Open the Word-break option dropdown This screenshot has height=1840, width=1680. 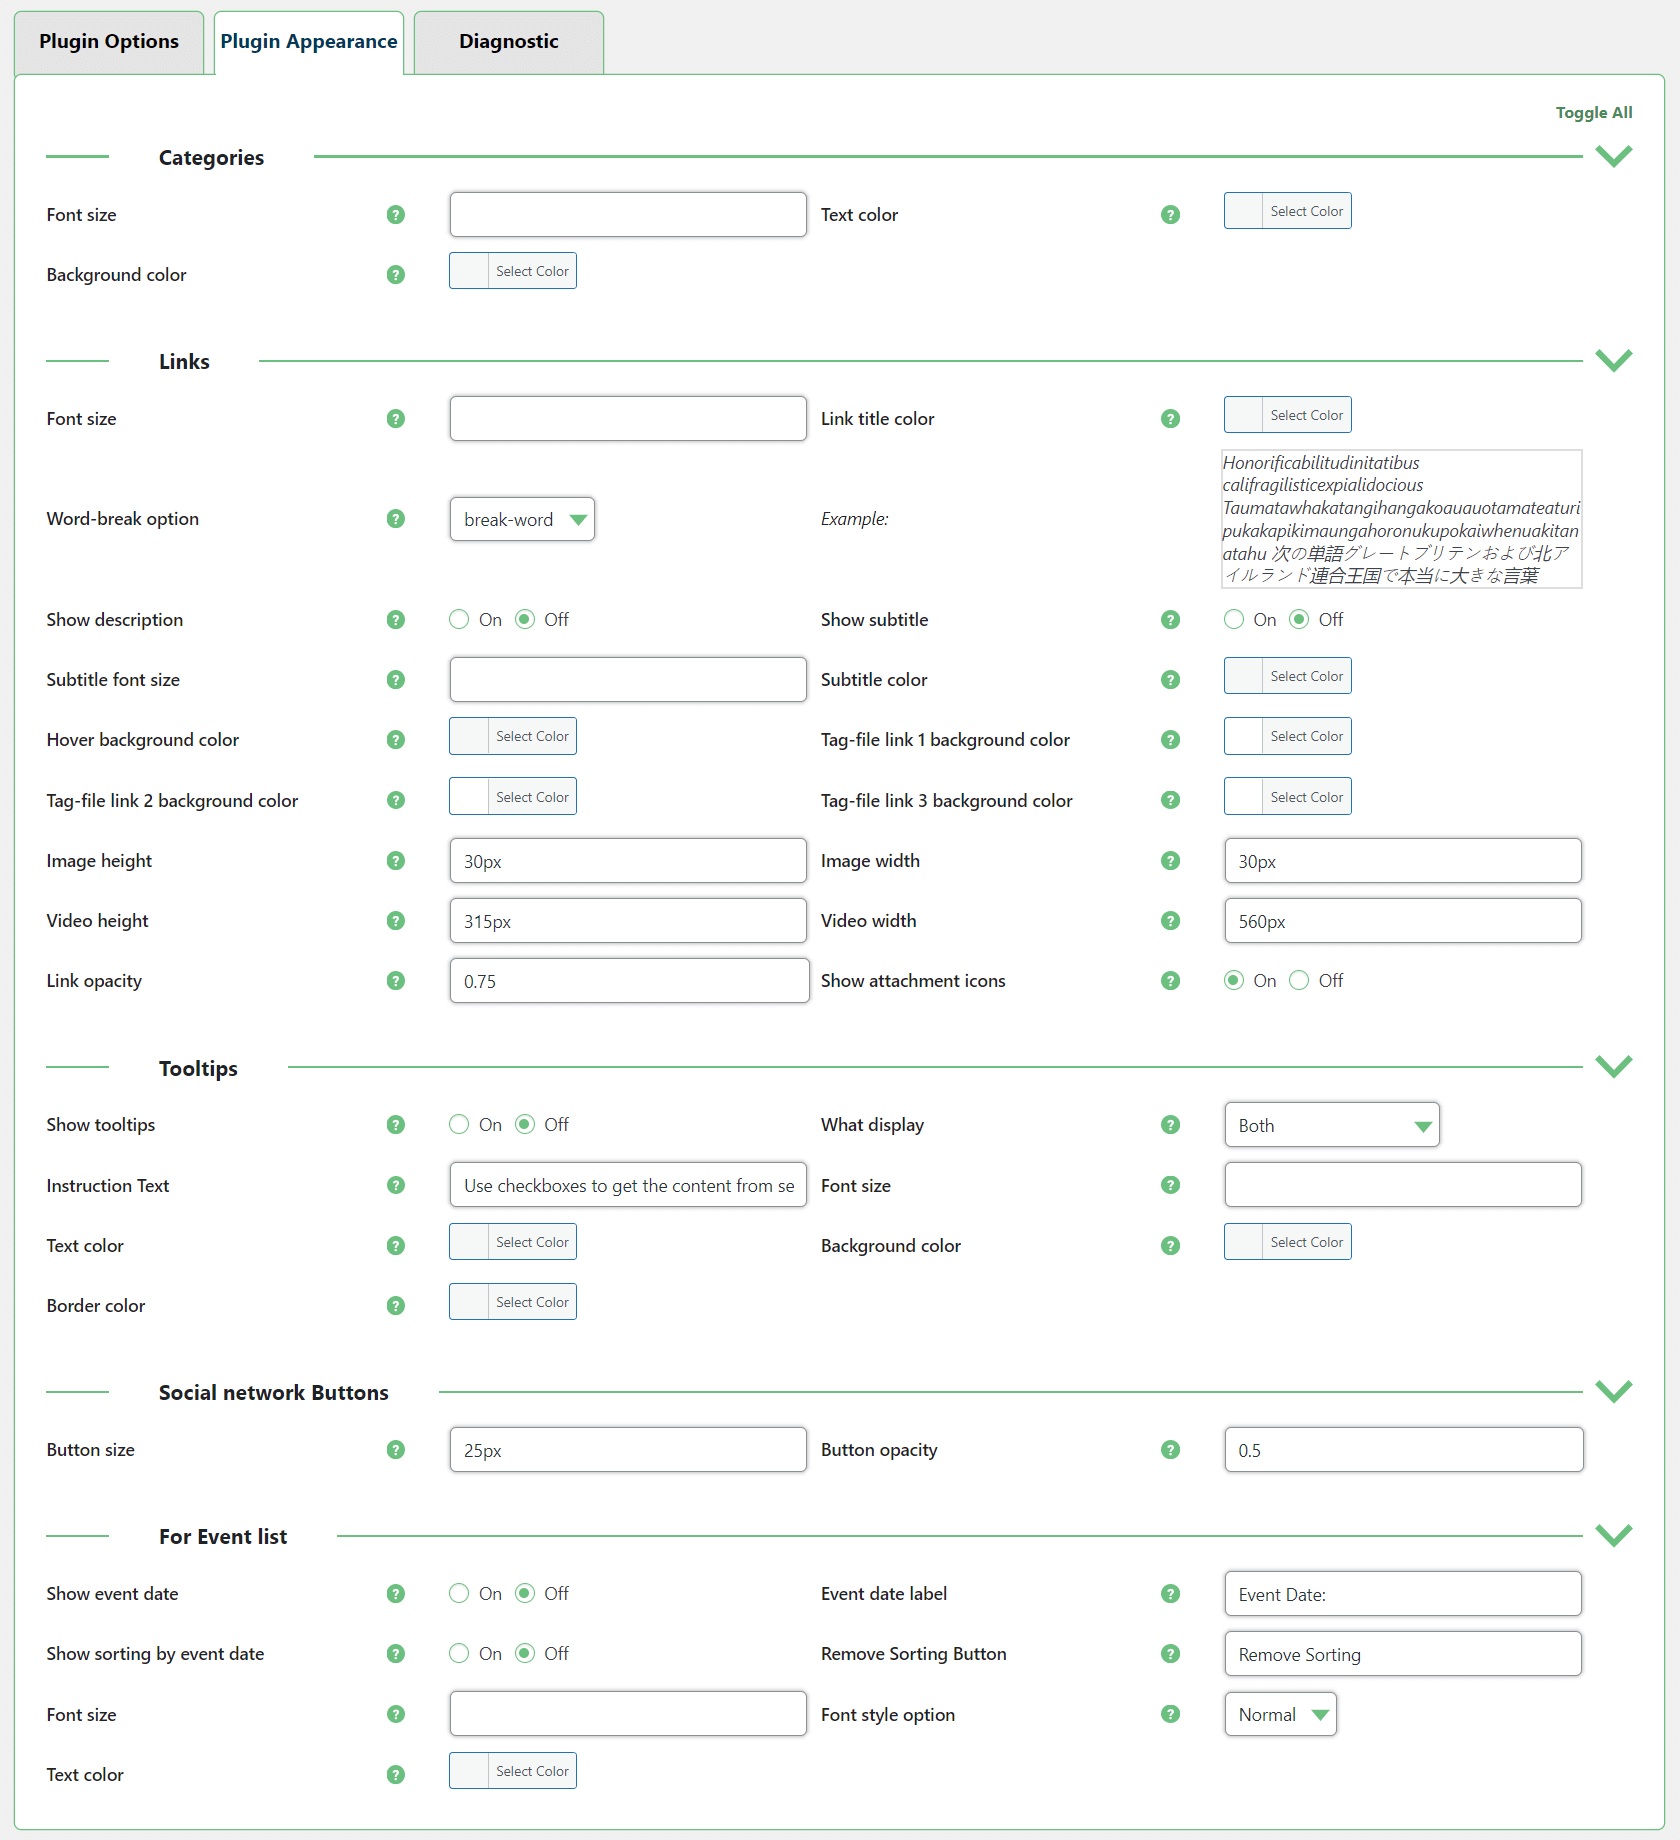tap(522, 520)
